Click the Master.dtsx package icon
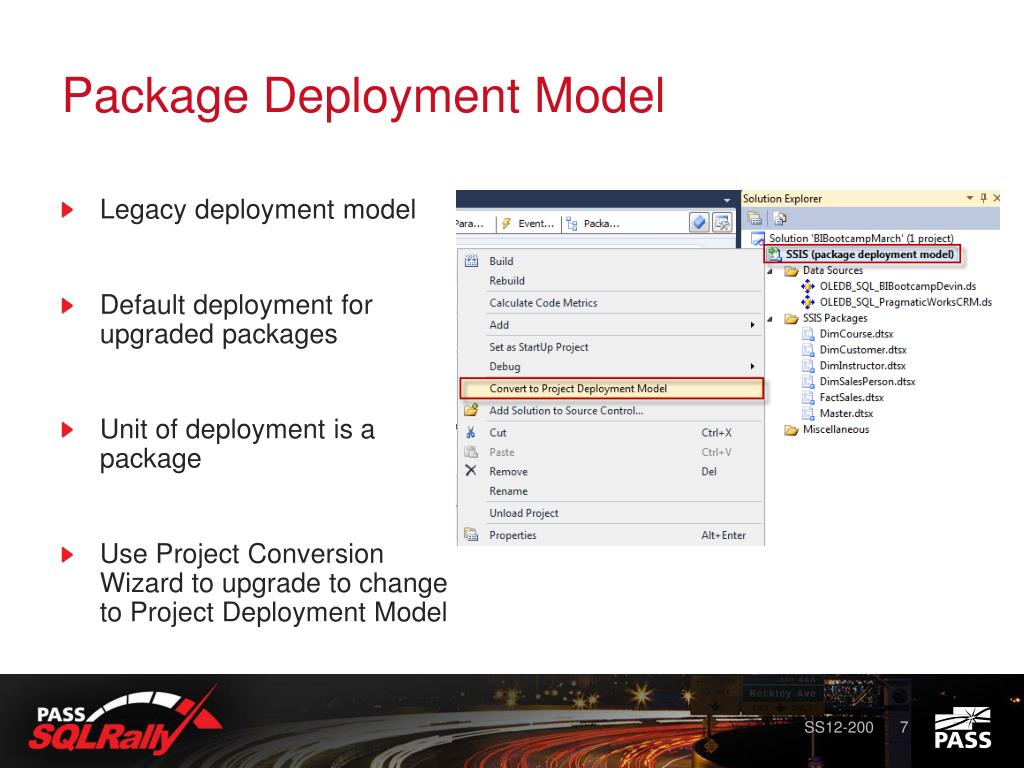This screenshot has height=768, width=1024. (808, 413)
